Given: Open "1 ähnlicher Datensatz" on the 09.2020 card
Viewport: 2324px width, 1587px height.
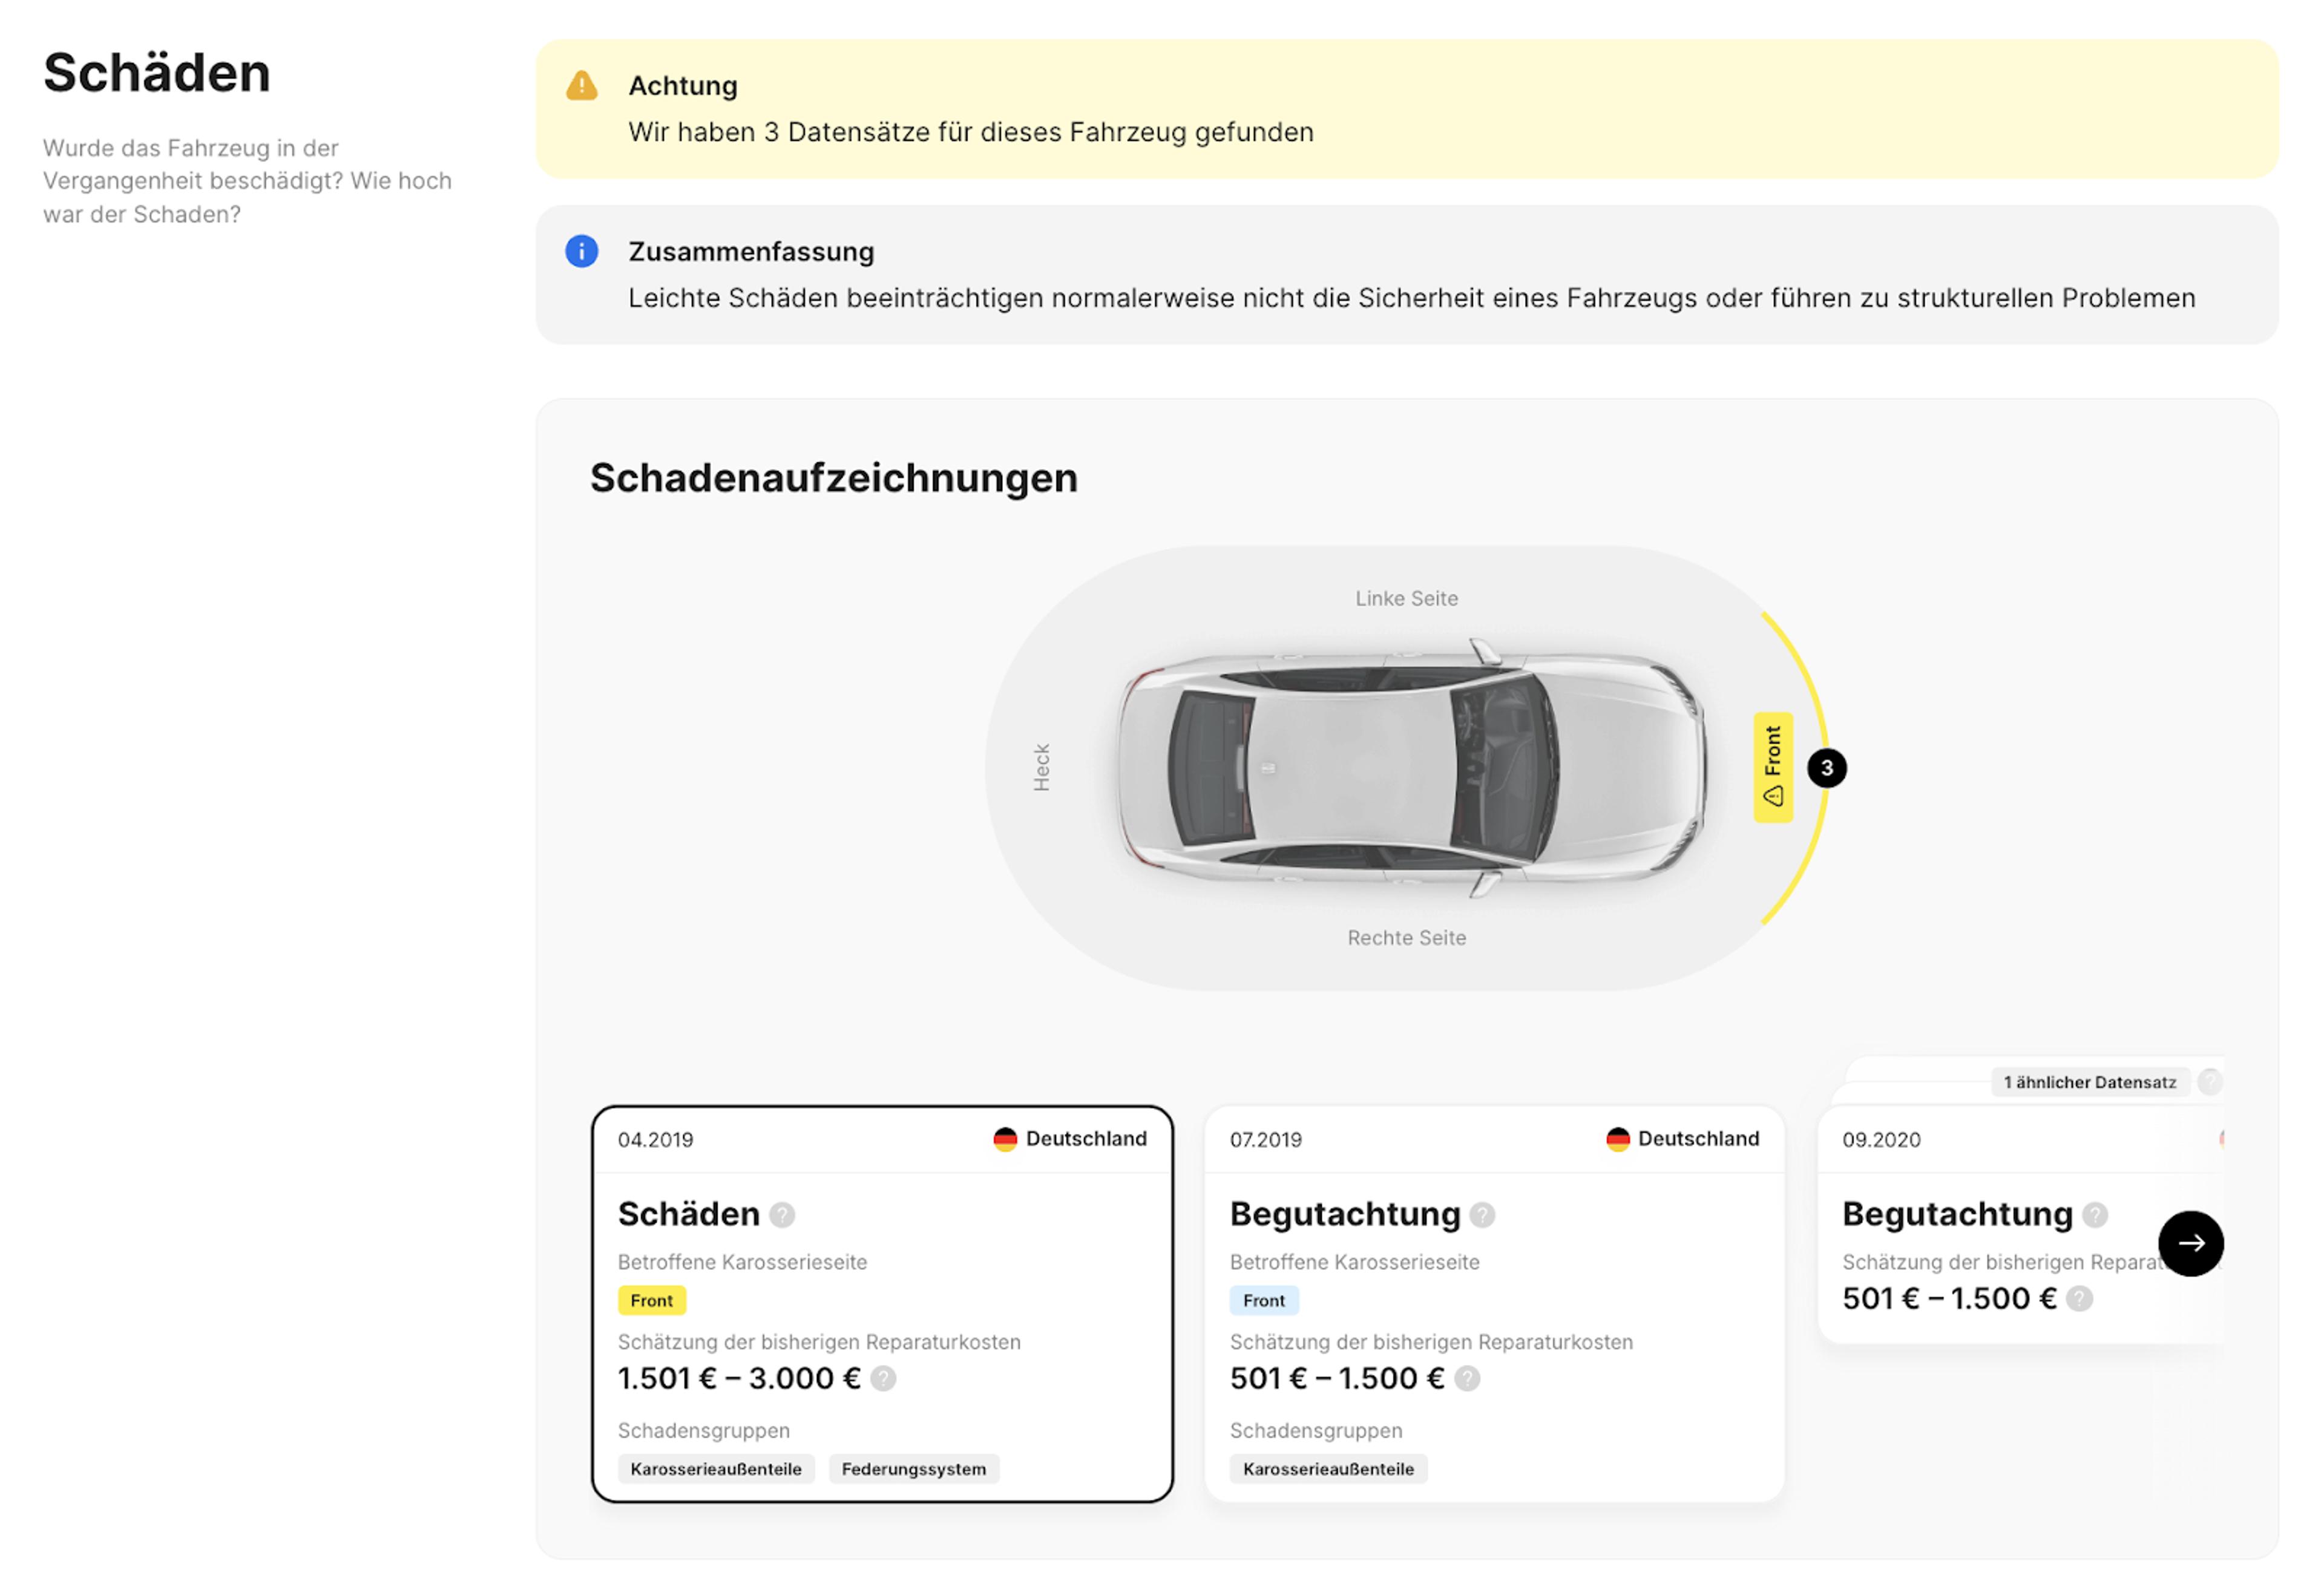Looking at the screenshot, I should 2090,1082.
